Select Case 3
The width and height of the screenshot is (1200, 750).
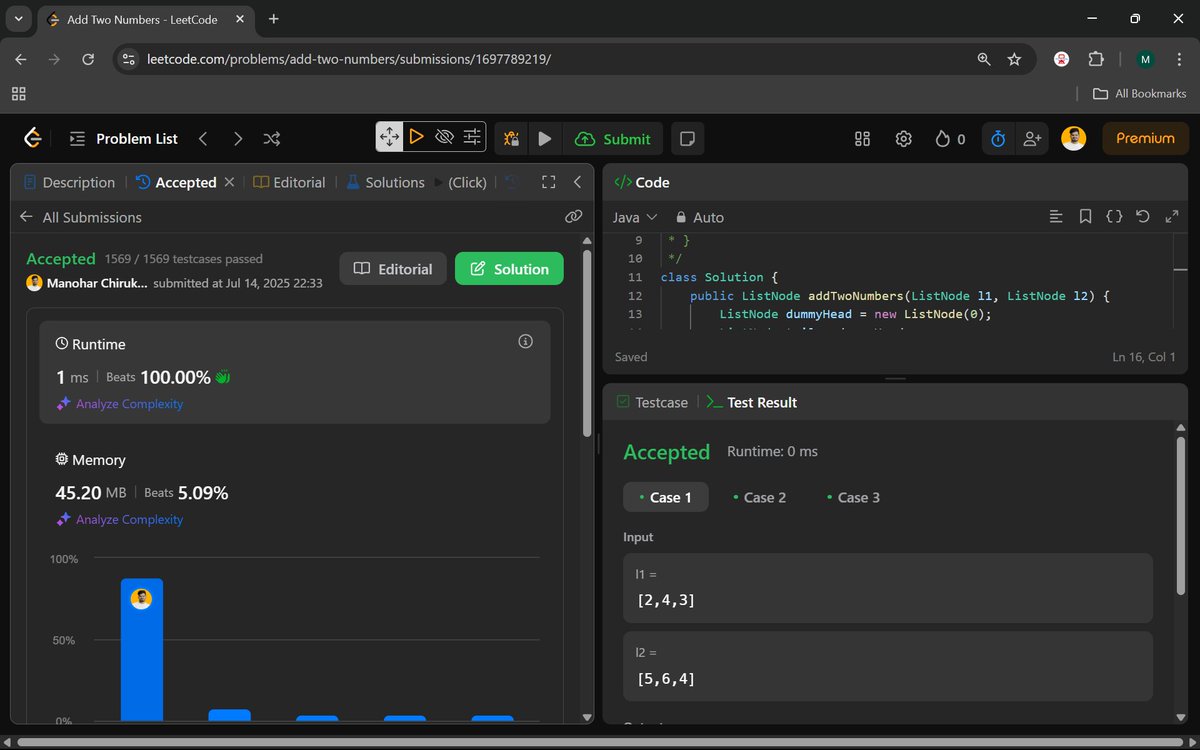coord(853,497)
